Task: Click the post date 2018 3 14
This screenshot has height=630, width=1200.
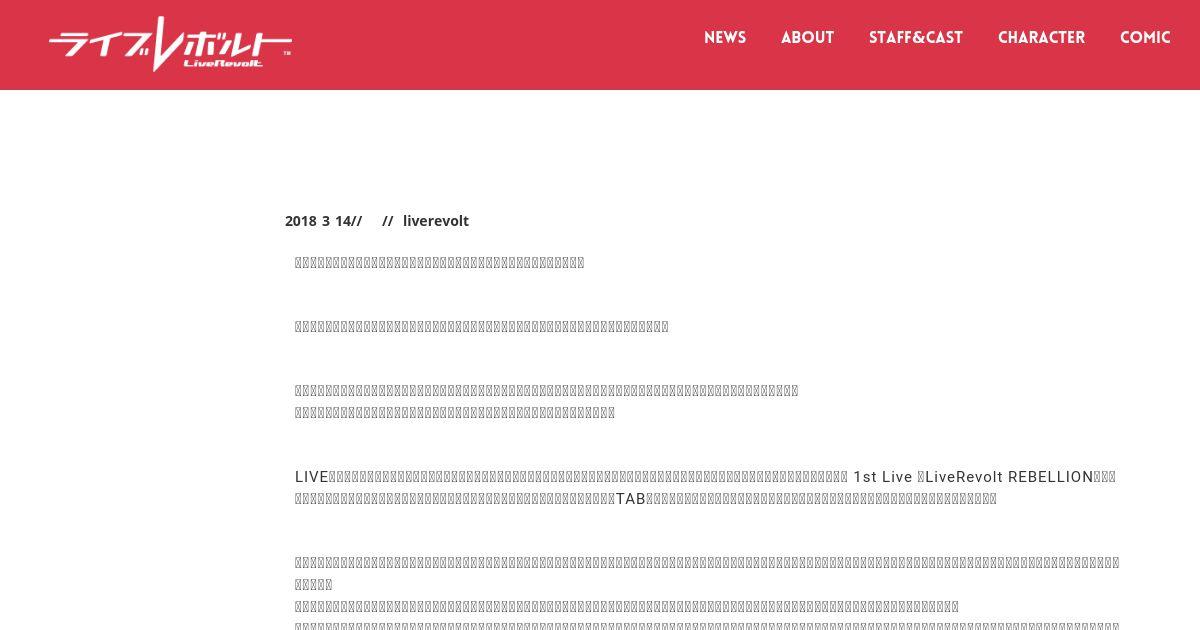Action: click(x=318, y=221)
